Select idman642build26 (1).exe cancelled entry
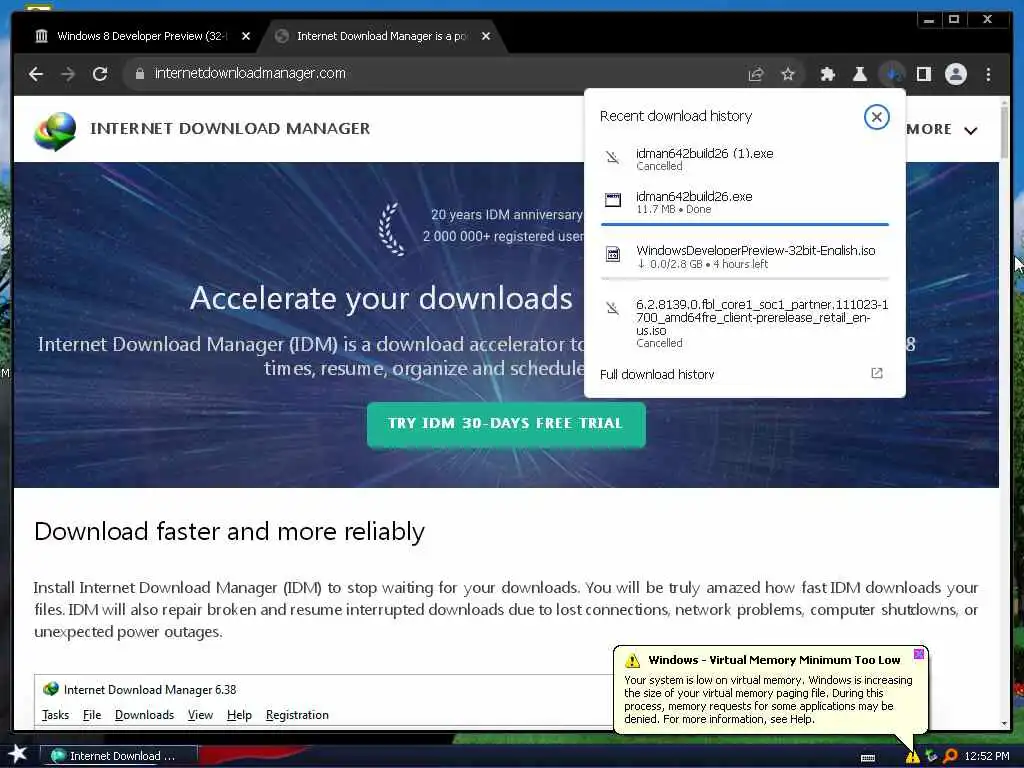The image size is (1024, 768). (x=744, y=159)
